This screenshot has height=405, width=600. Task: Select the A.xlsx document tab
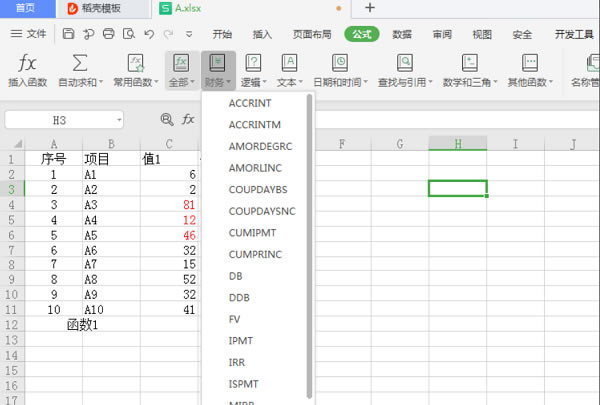pos(251,8)
